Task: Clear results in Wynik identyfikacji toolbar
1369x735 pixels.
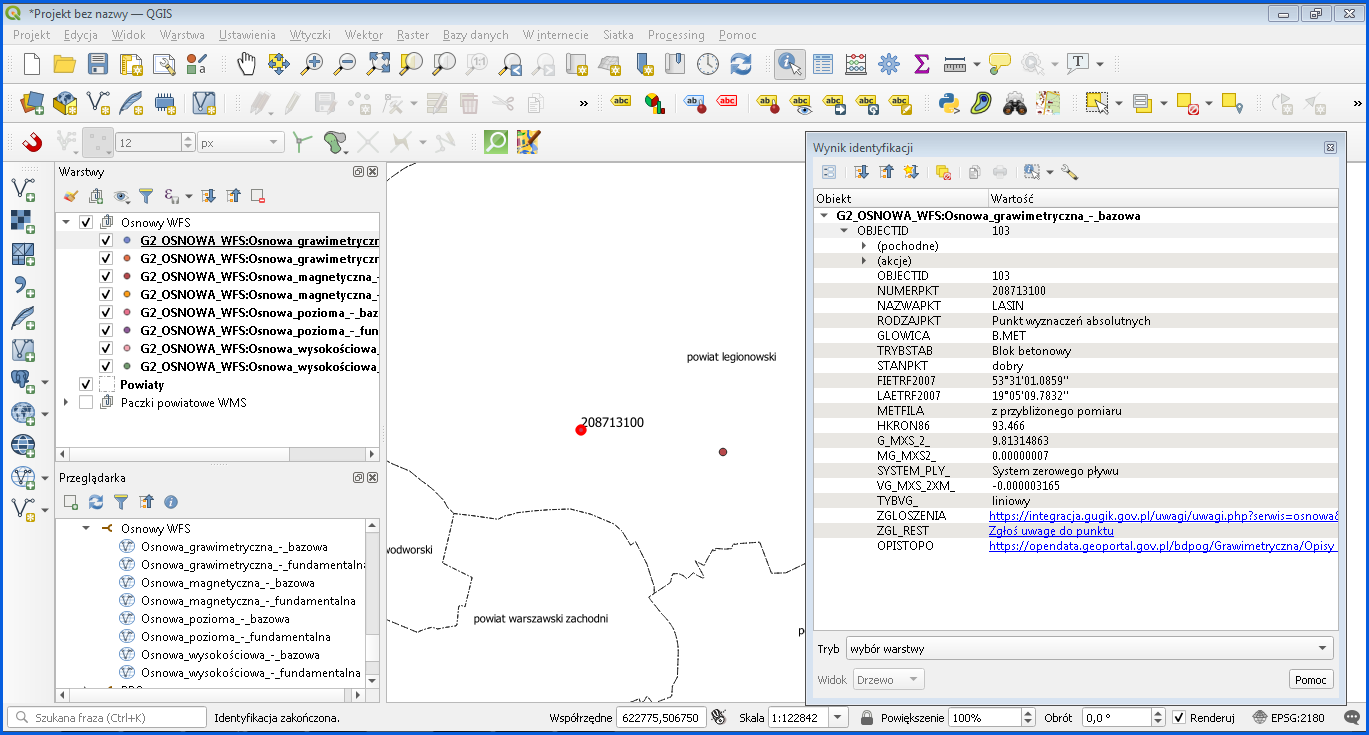Action: [943, 172]
